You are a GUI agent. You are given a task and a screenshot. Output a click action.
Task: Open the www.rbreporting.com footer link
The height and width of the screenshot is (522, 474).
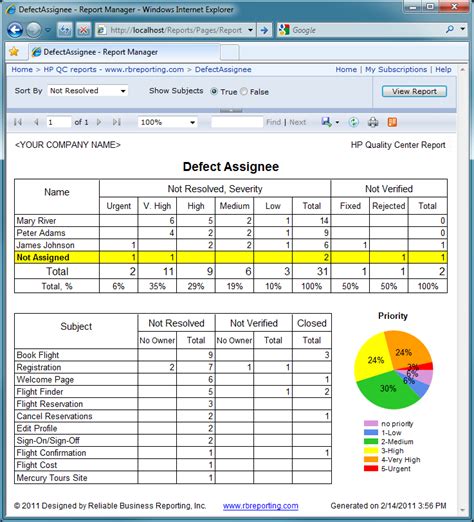261,506
